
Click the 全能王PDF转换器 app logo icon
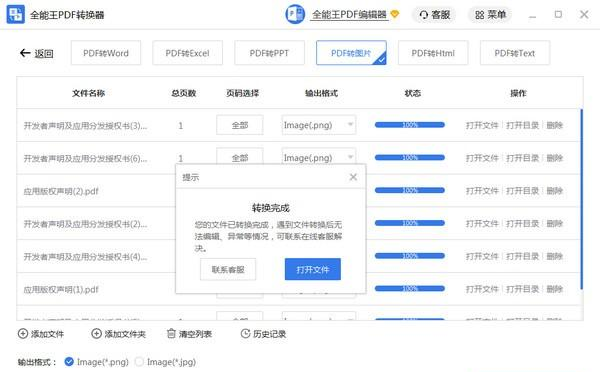(x=16, y=15)
